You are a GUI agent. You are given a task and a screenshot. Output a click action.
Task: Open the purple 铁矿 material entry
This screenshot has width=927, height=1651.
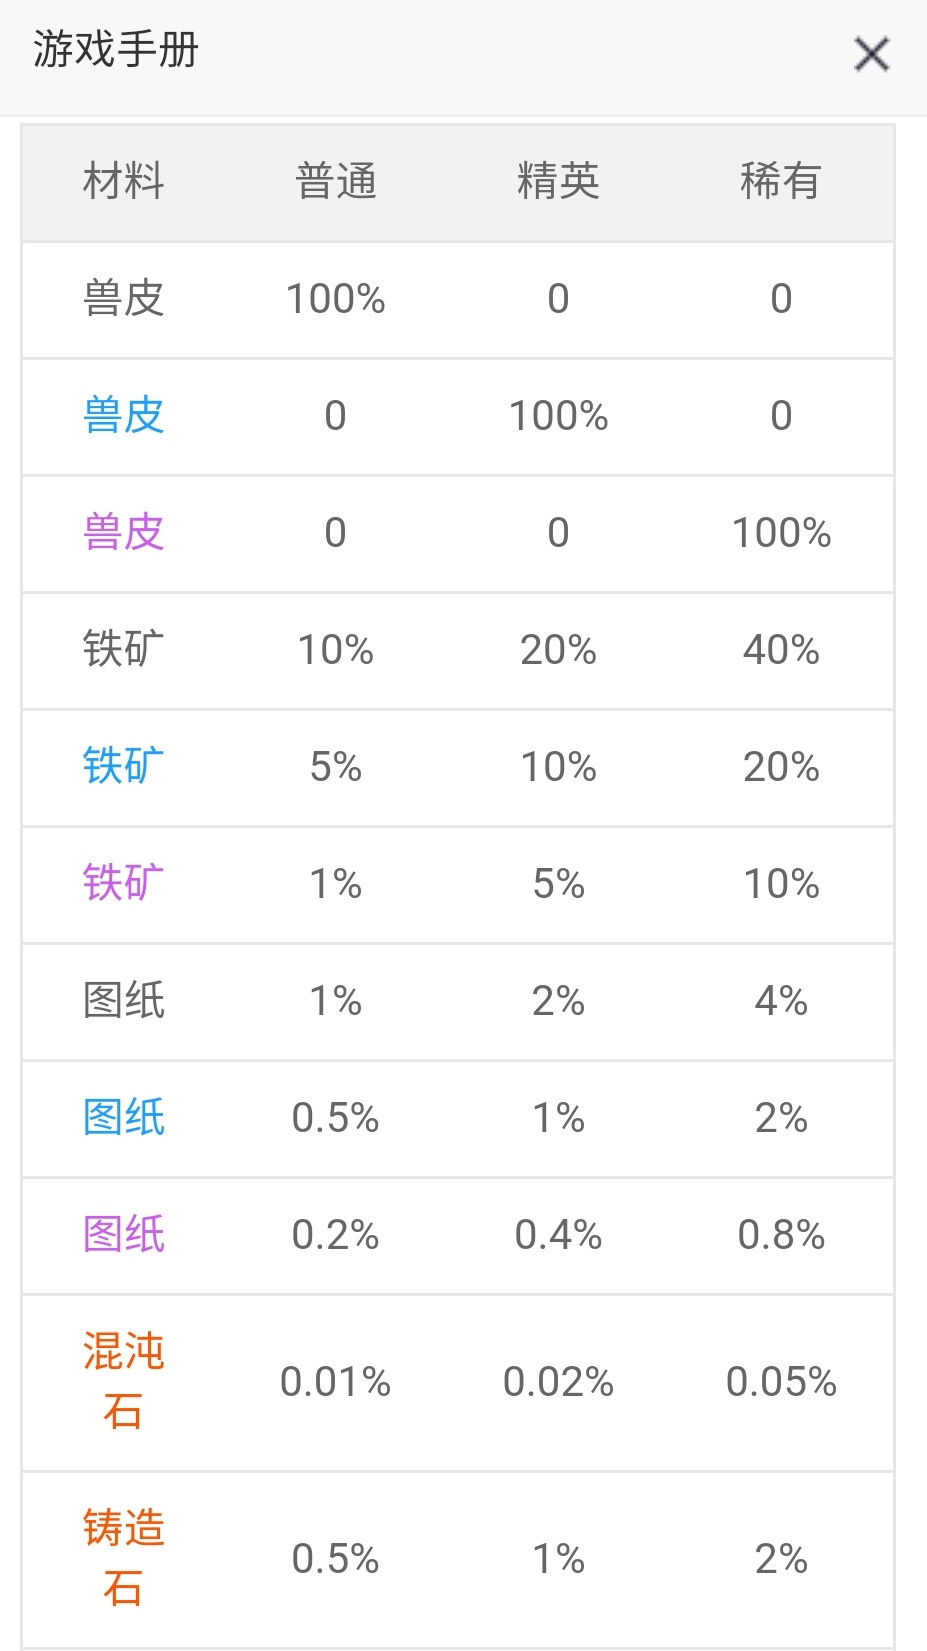tap(123, 884)
